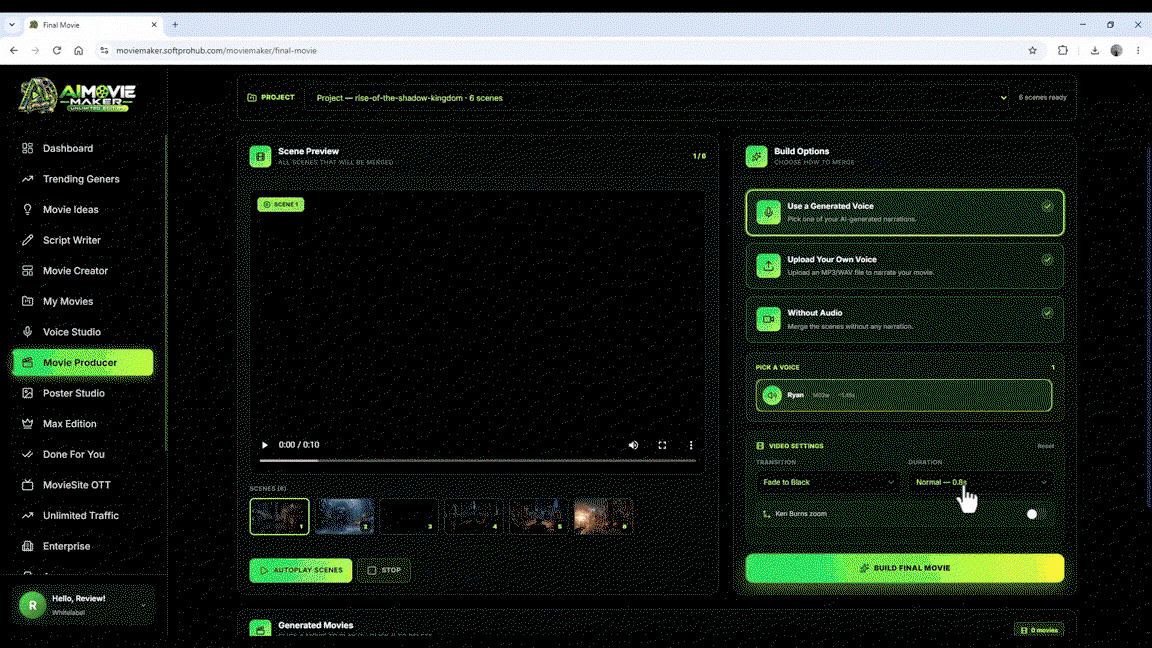Open Trending Geners in sidebar
This screenshot has width=1152, height=648.
(82, 179)
